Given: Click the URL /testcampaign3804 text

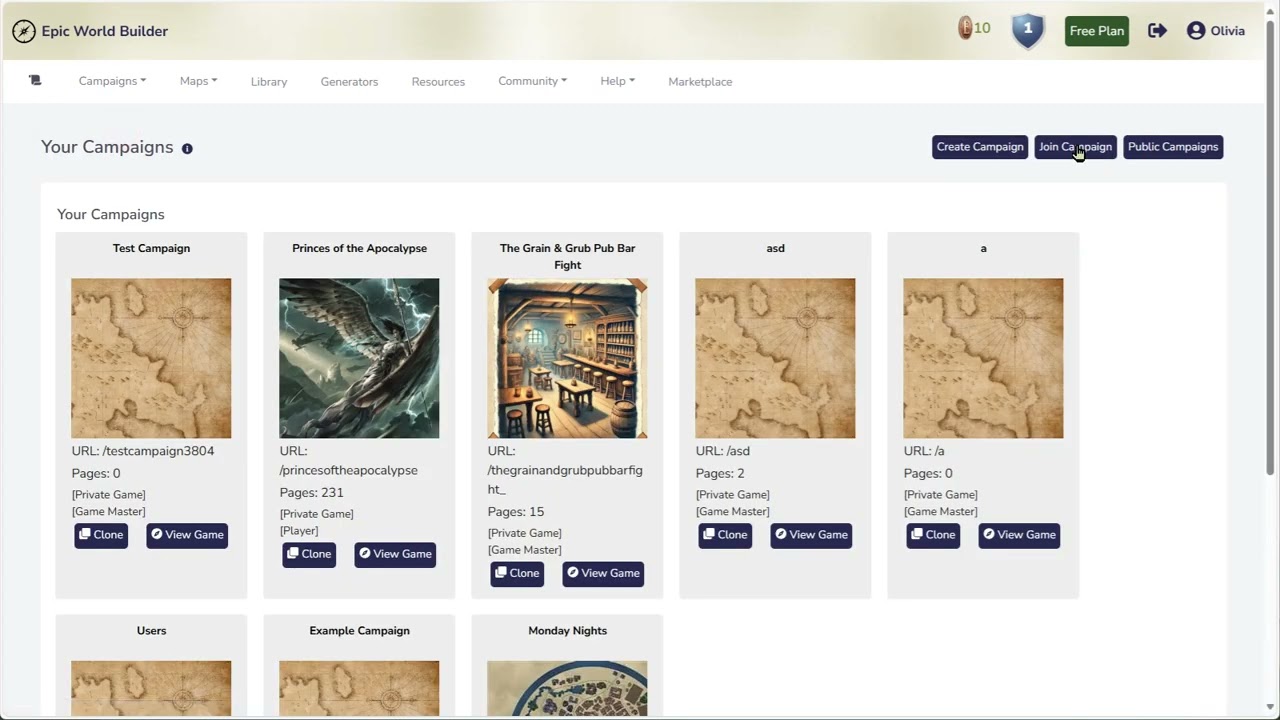Looking at the screenshot, I should [x=143, y=451].
